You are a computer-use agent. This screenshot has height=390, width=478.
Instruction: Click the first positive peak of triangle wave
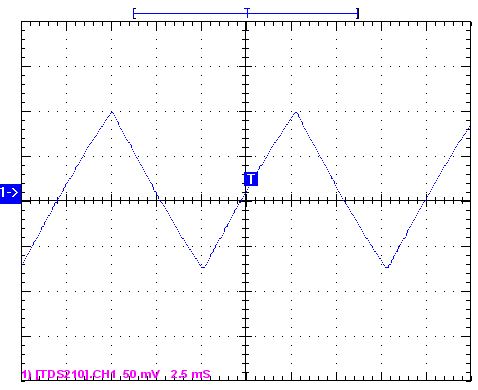click(x=112, y=113)
